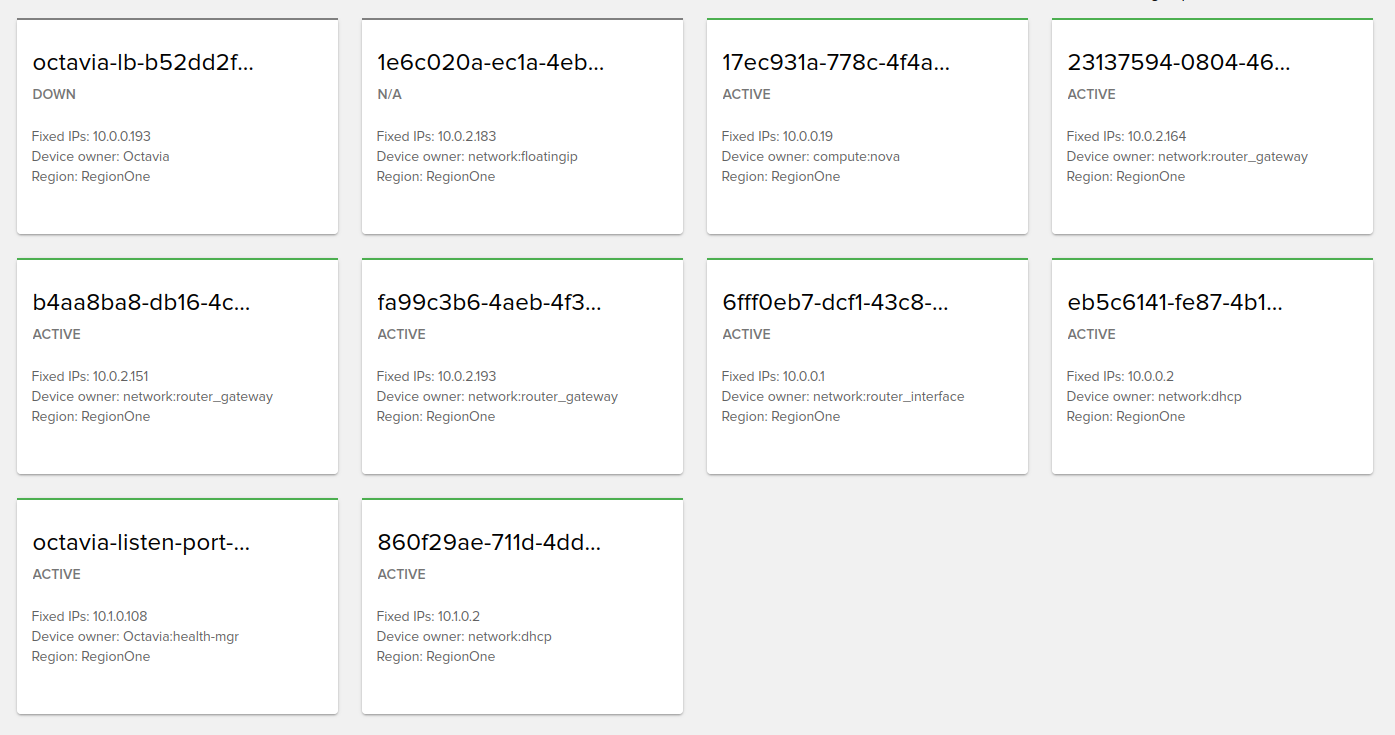Viewport: 1395px width, 735px height.
Task: Click the 23137594-0804-46 port title
Action: coord(1180,62)
